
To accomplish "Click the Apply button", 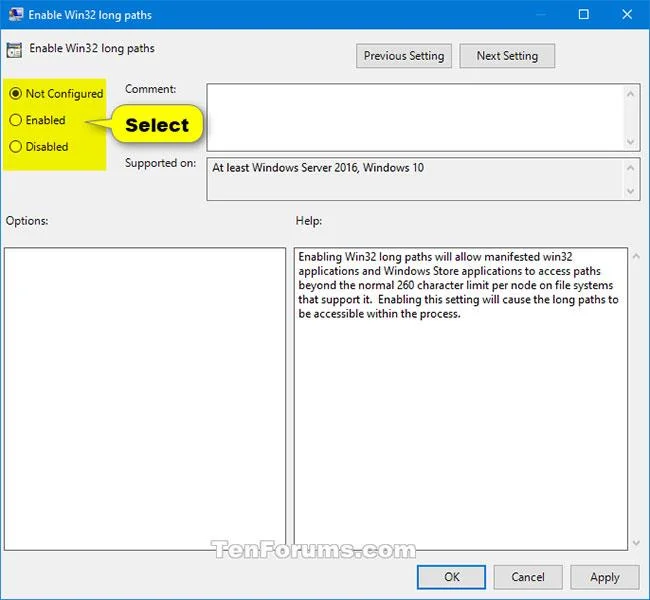I will [605, 577].
